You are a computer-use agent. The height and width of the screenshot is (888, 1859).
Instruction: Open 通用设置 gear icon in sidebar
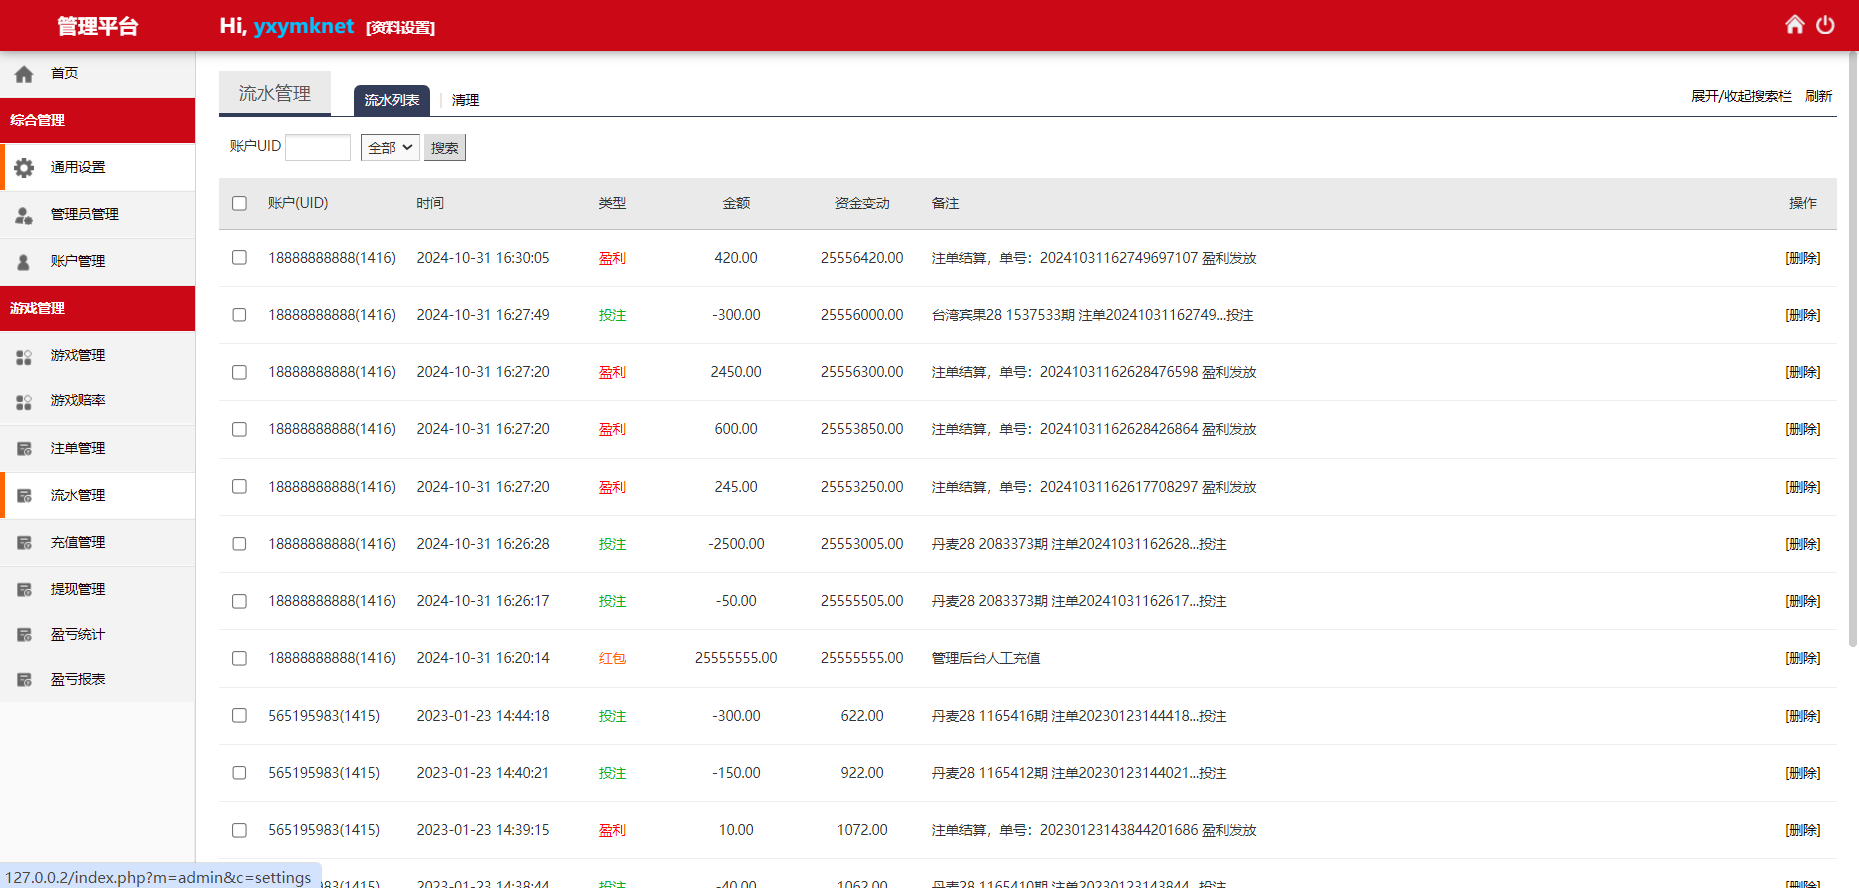coord(24,167)
